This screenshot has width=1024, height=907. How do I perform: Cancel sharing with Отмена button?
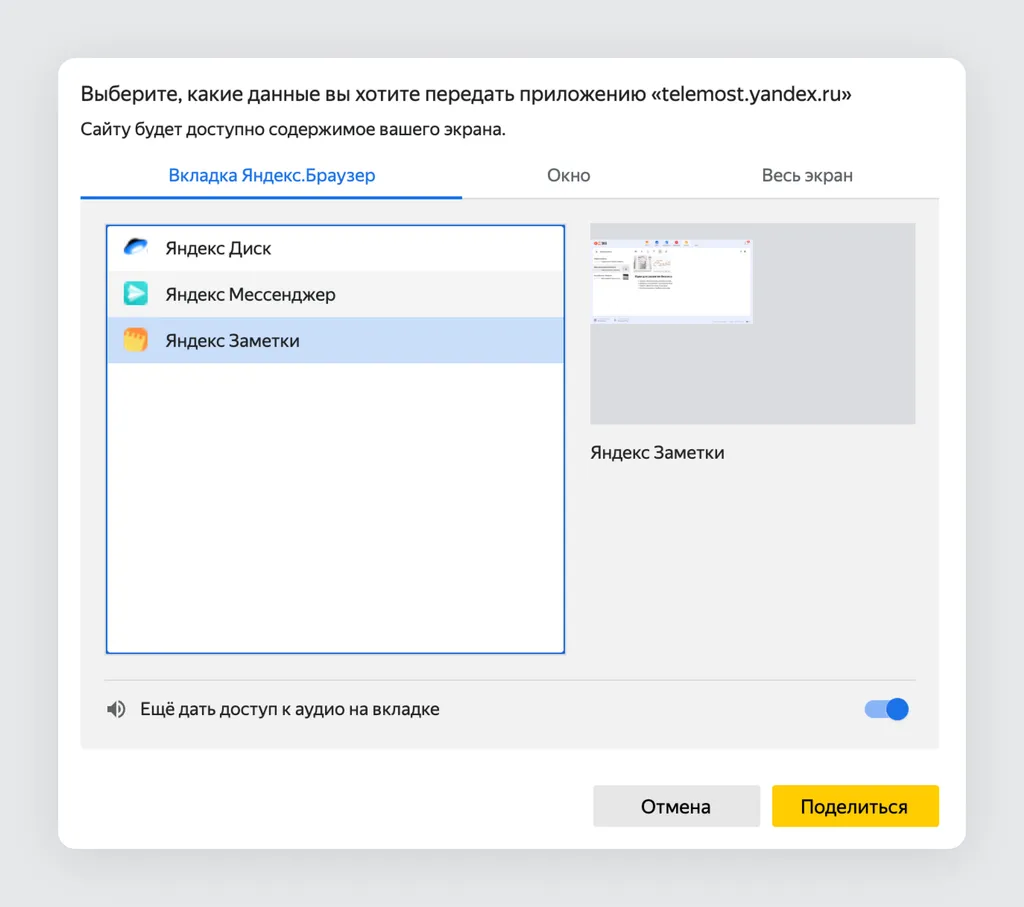[x=677, y=806]
